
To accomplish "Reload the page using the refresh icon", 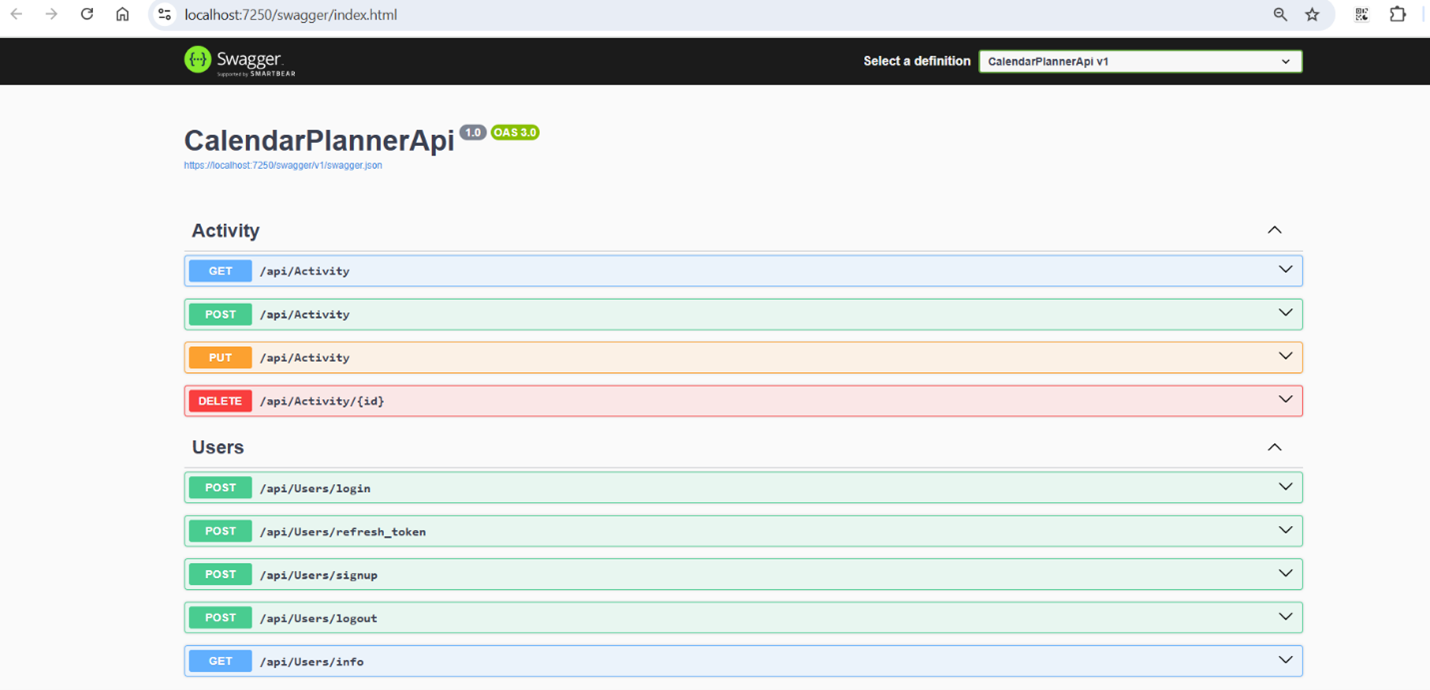I will pos(86,15).
